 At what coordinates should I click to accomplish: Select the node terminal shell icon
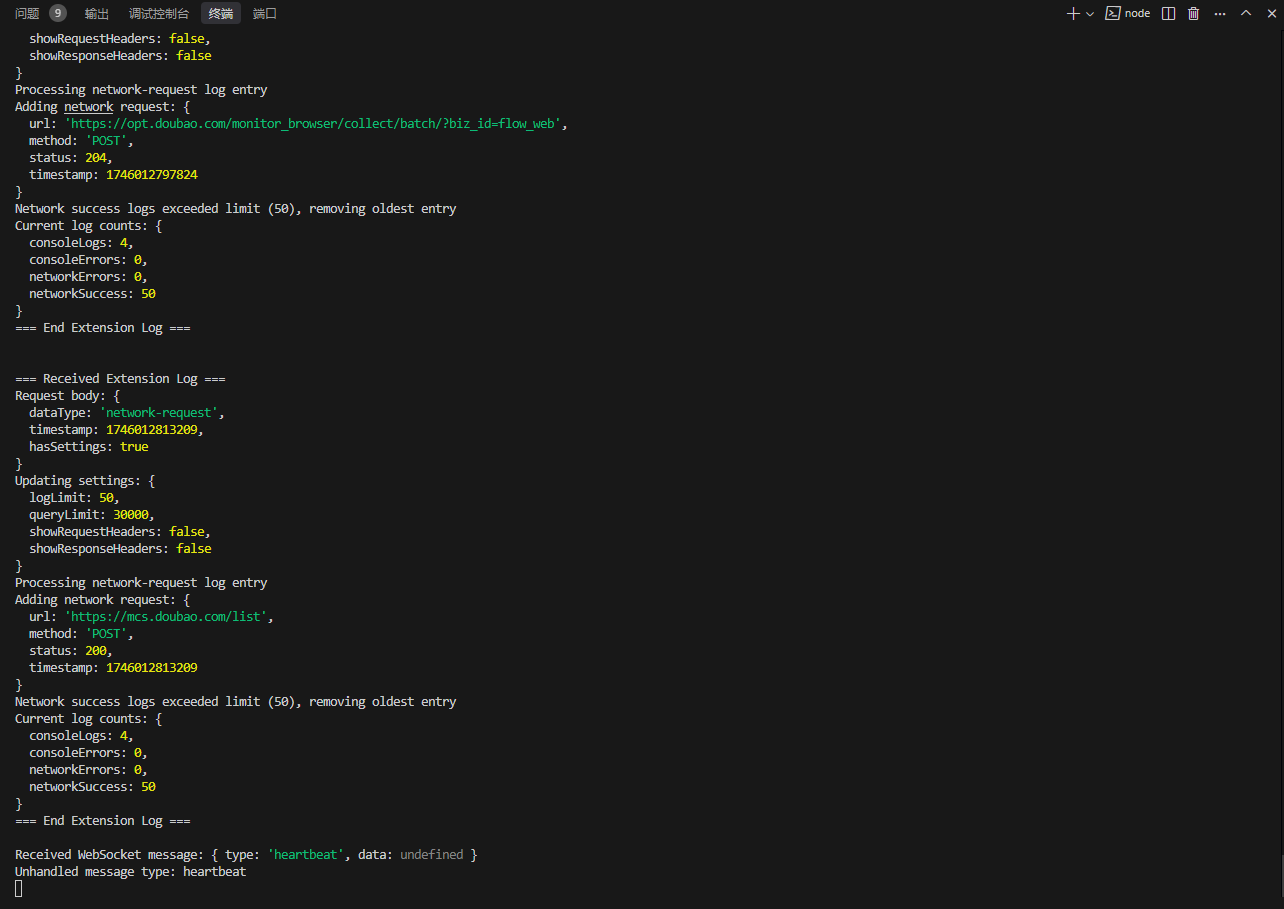click(x=1112, y=13)
